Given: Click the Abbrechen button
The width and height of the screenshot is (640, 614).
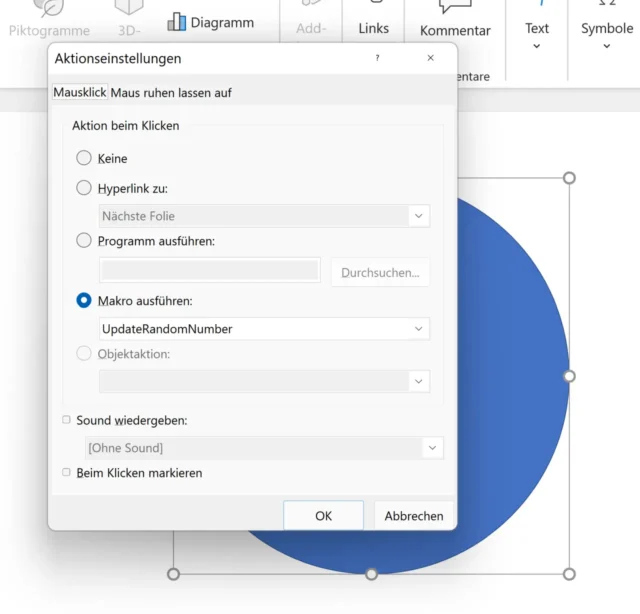Looking at the screenshot, I should point(414,516).
